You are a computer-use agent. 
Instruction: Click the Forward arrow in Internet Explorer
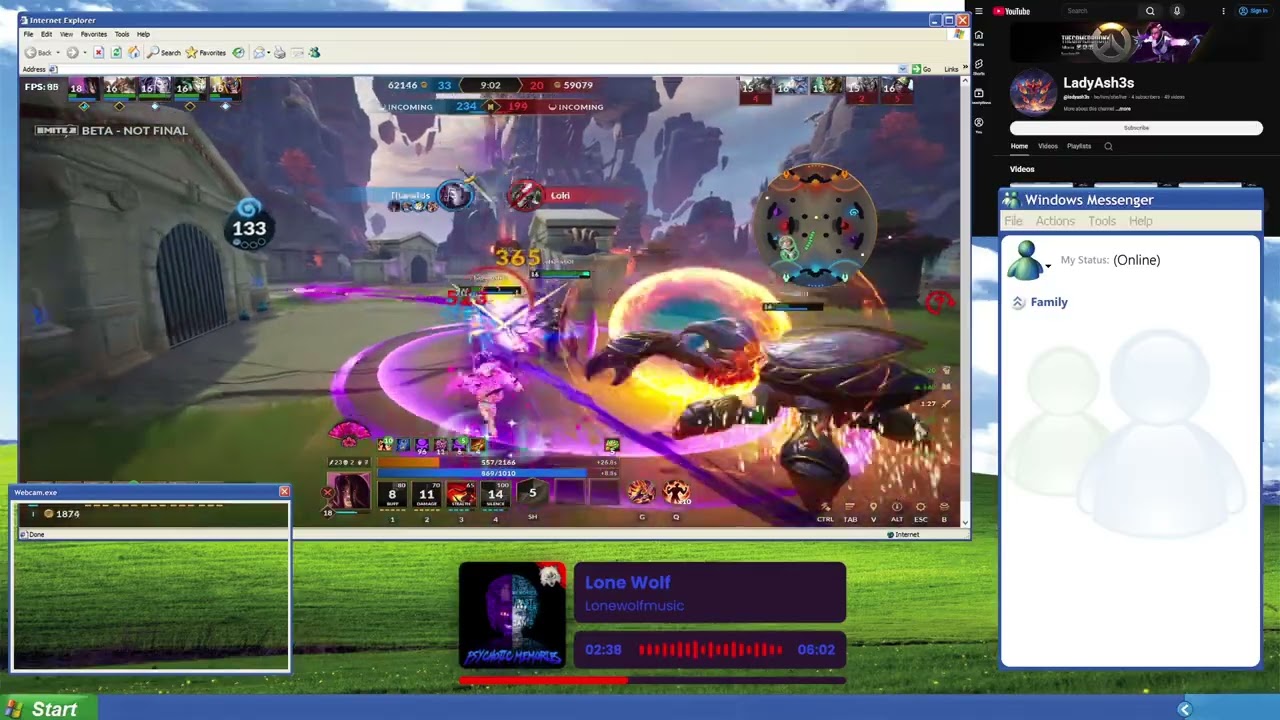pyautogui.click(x=72, y=52)
